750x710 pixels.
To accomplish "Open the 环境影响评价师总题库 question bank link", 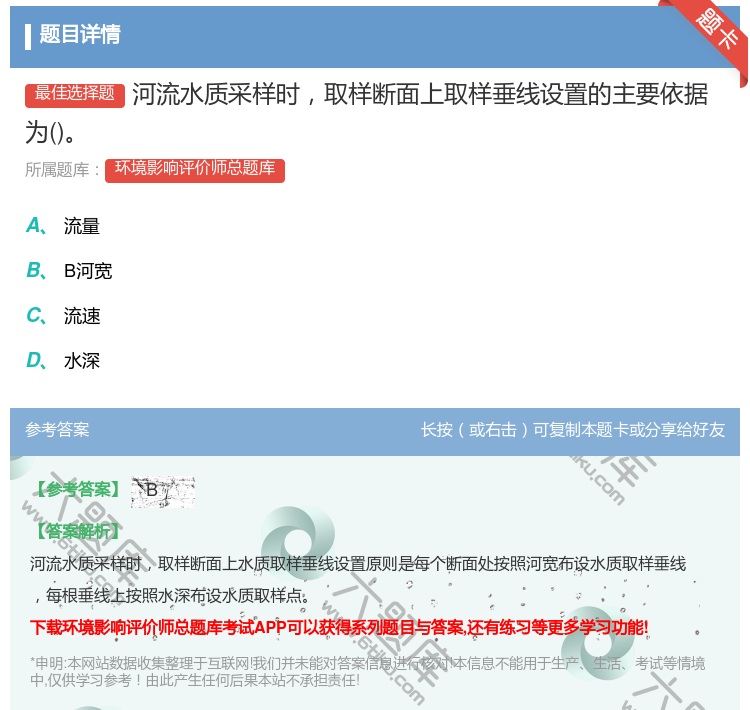I will tap(195, 170).
